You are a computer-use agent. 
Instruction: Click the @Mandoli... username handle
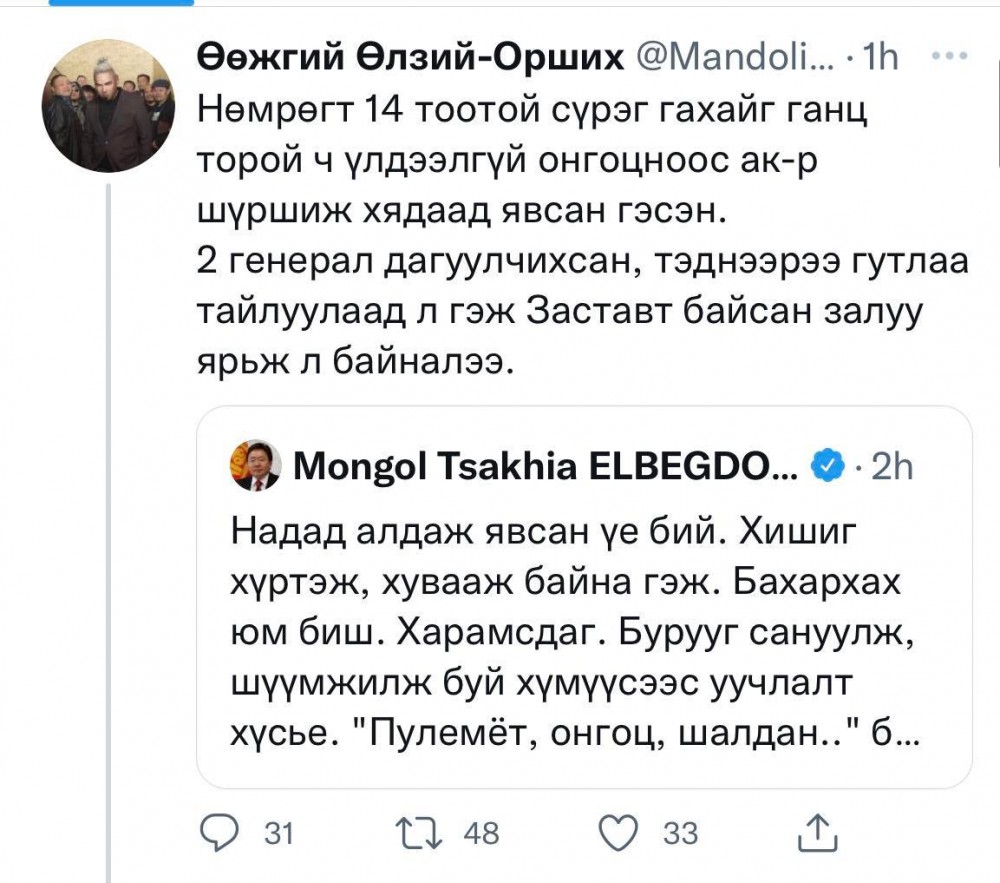coord(734,57)
